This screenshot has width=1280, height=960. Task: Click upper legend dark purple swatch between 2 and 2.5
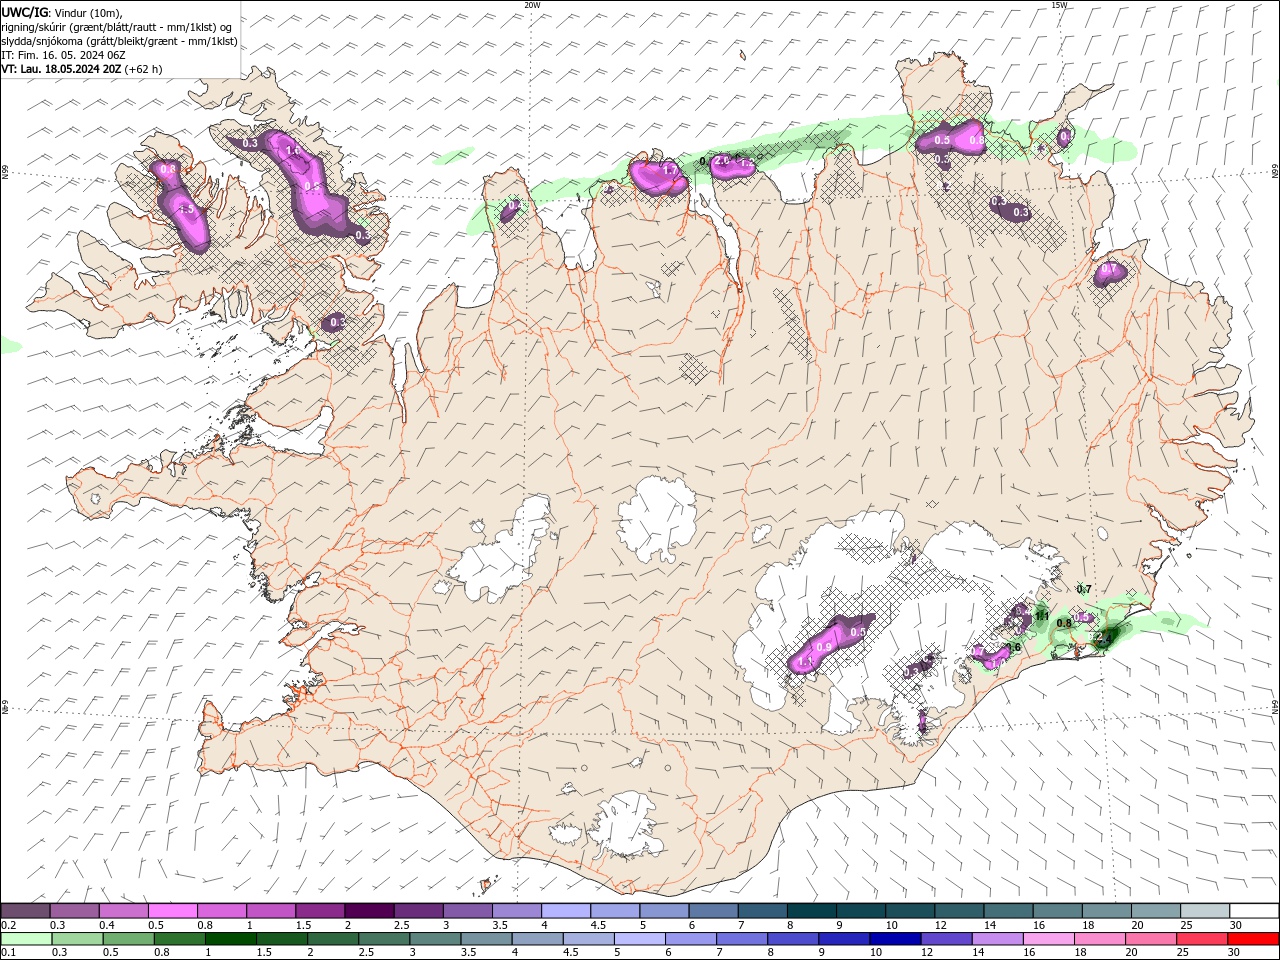click(368, 911)
